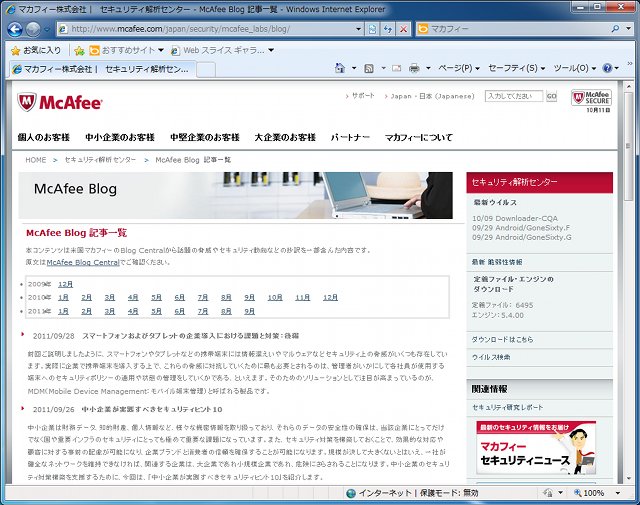Click the red Stop loading icon

click(403, 29)
